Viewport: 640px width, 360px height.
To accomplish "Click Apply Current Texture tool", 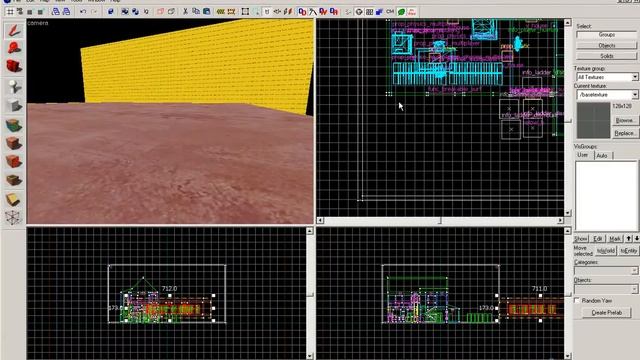I will click(x=14, y=143).
